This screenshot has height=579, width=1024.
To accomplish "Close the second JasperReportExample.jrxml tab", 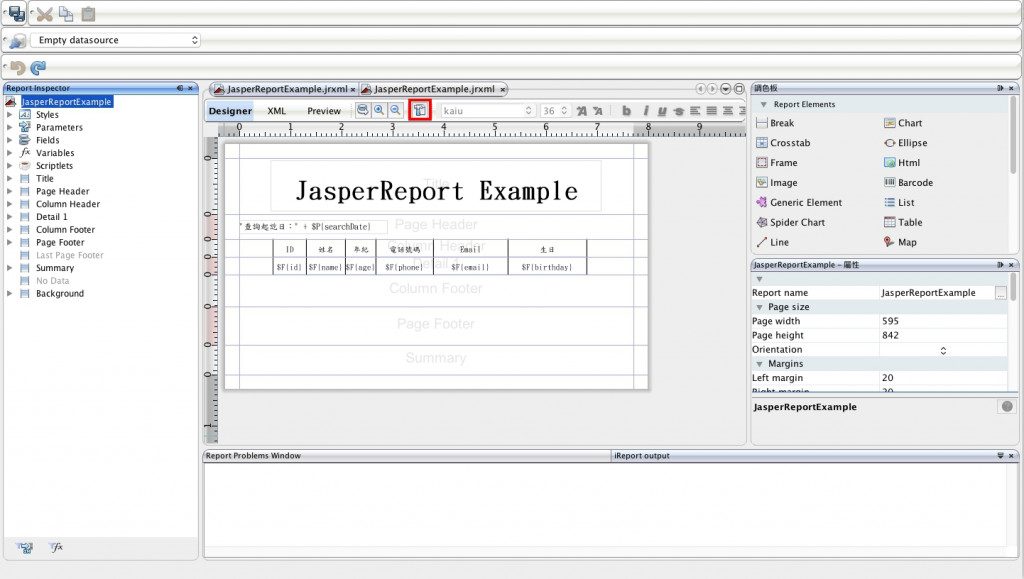I will coord(503,89).
